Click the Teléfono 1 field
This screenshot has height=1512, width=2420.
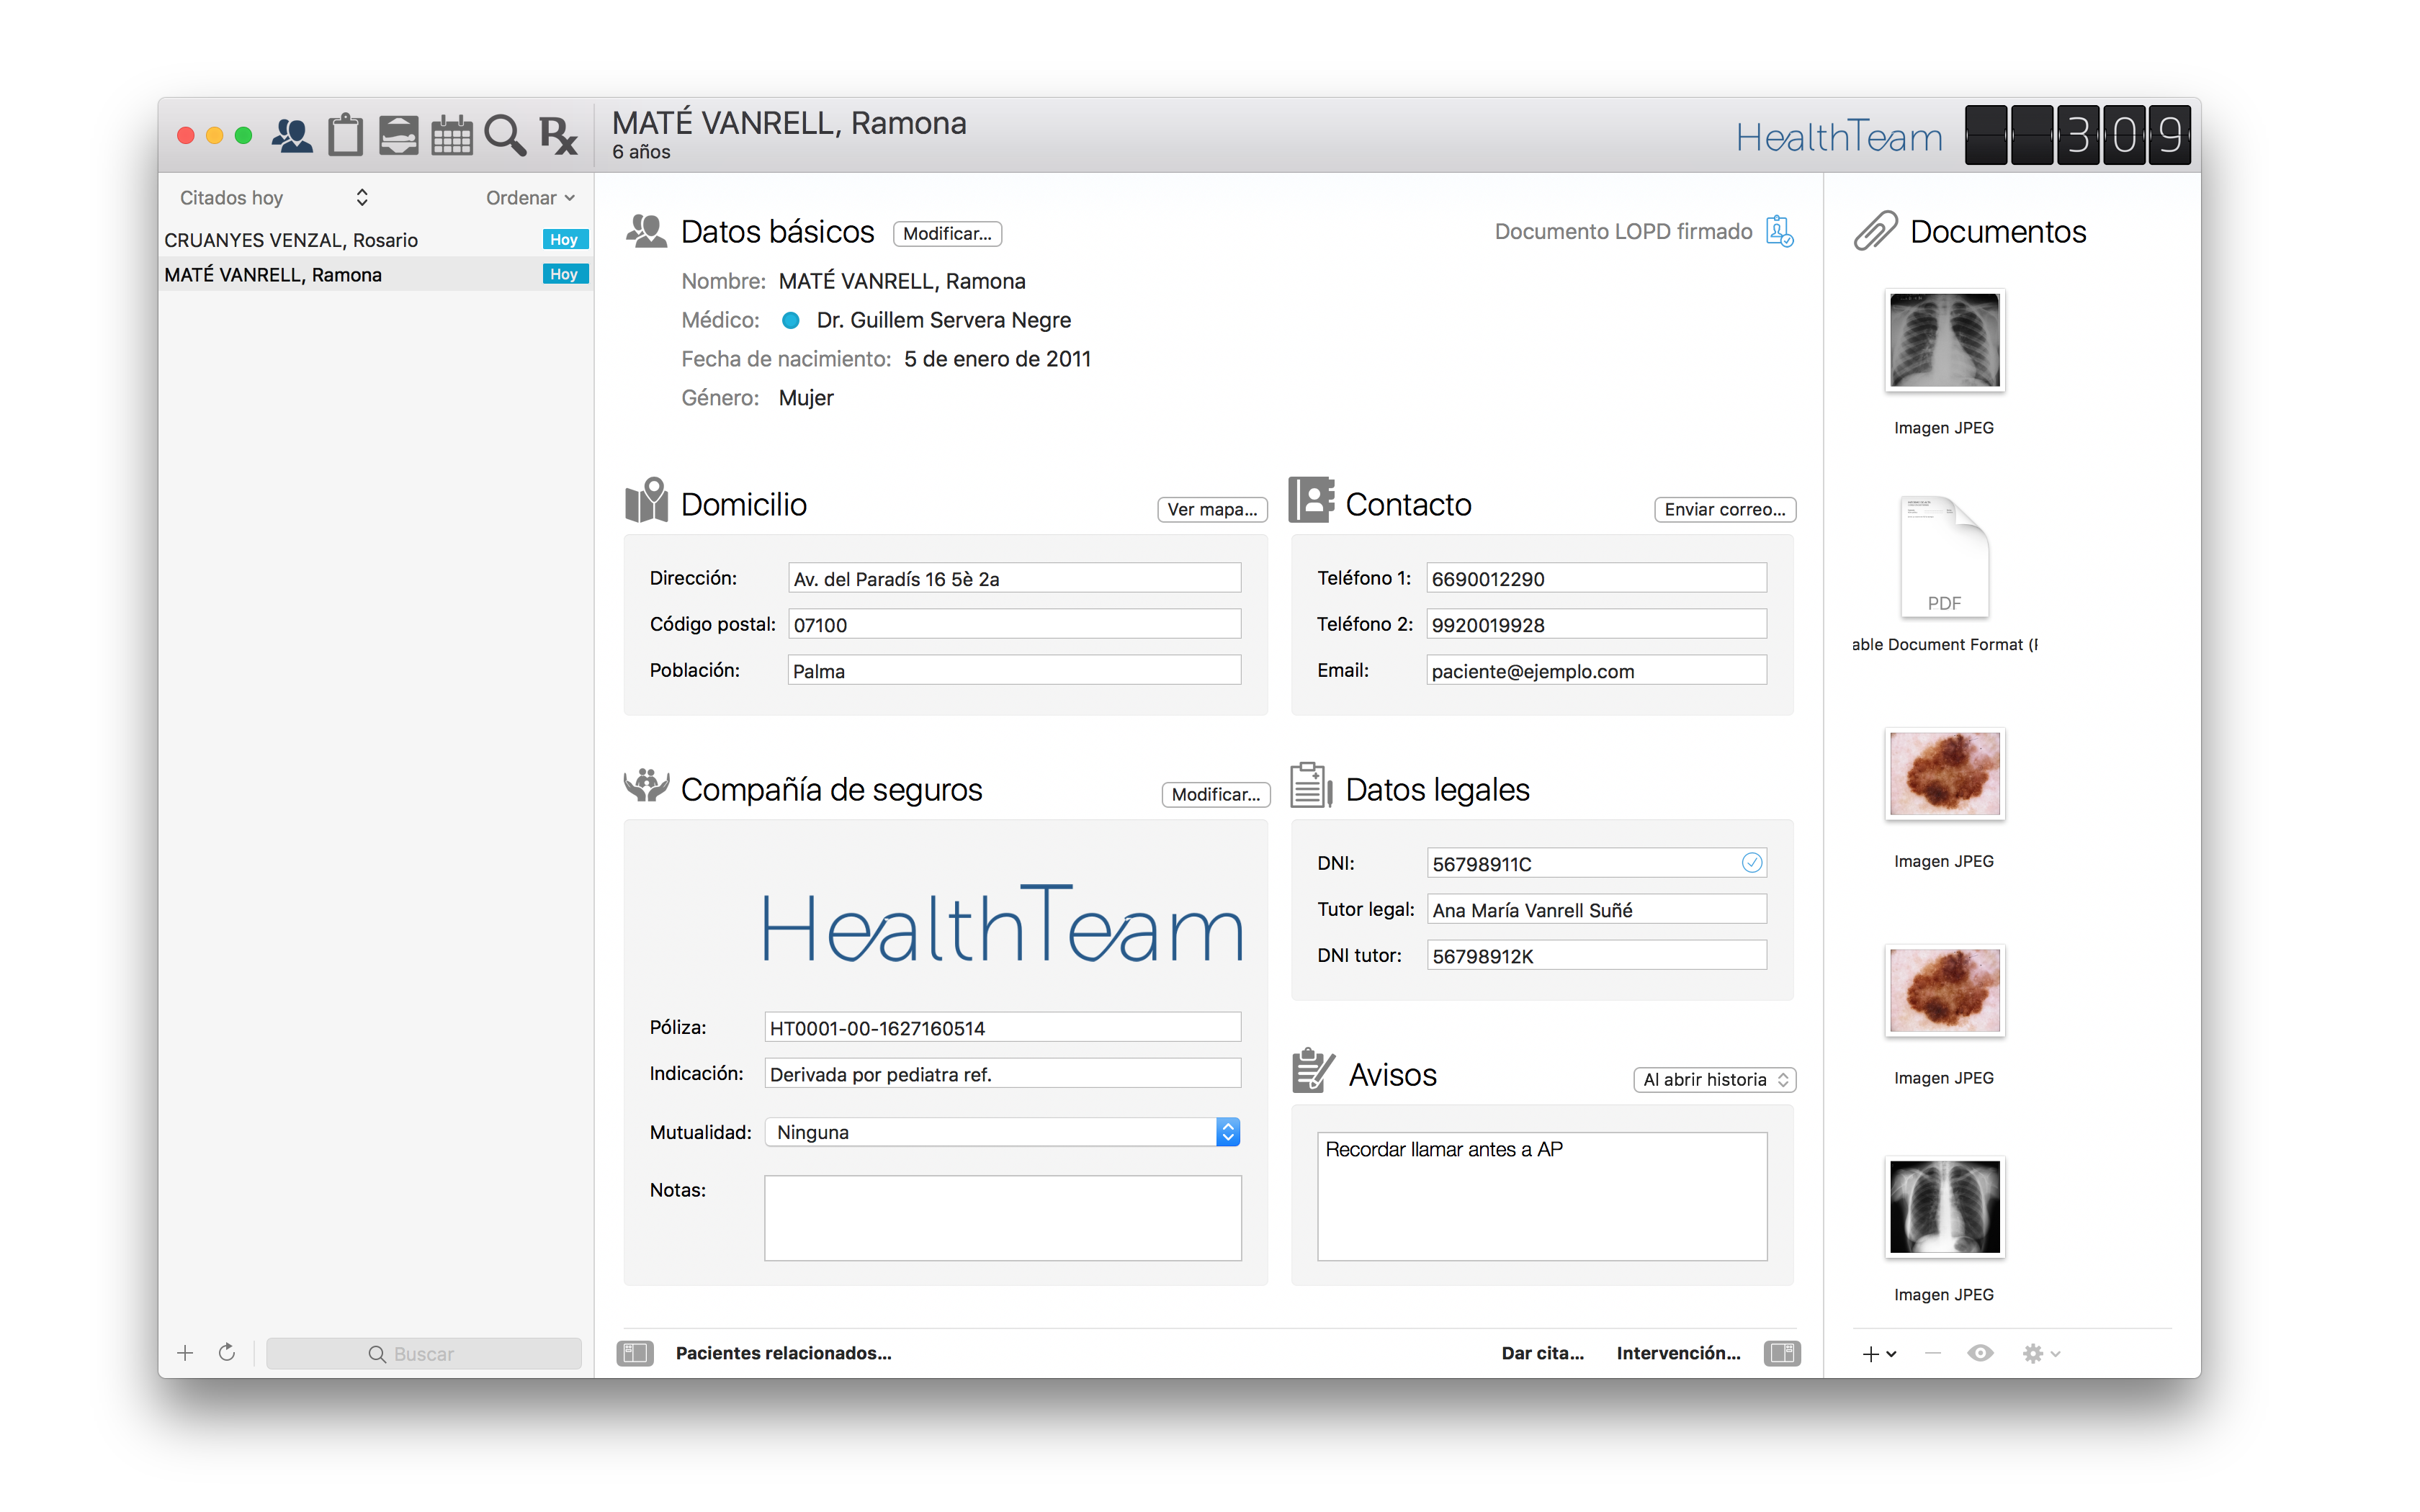pyautogui.click(x=1596, y=578)
